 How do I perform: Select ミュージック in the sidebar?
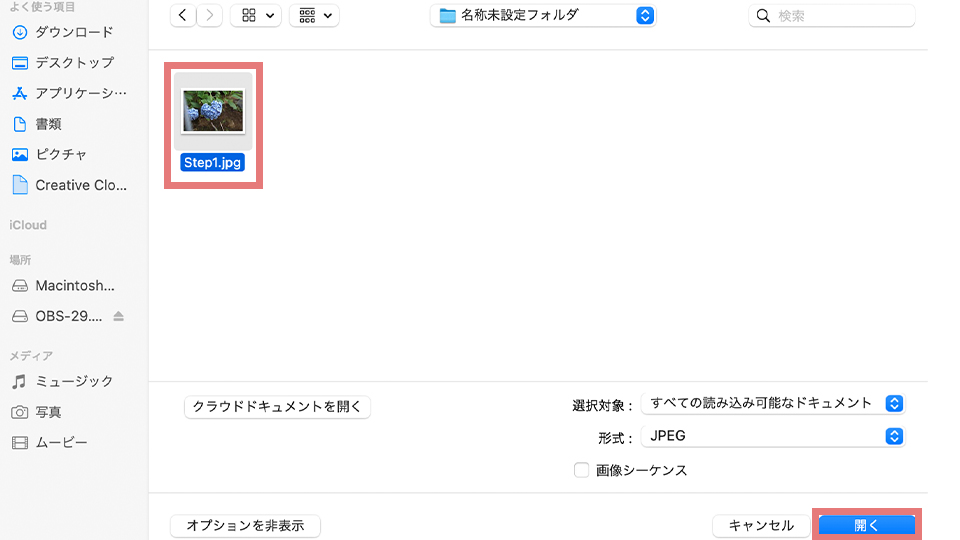pos(64,381)
